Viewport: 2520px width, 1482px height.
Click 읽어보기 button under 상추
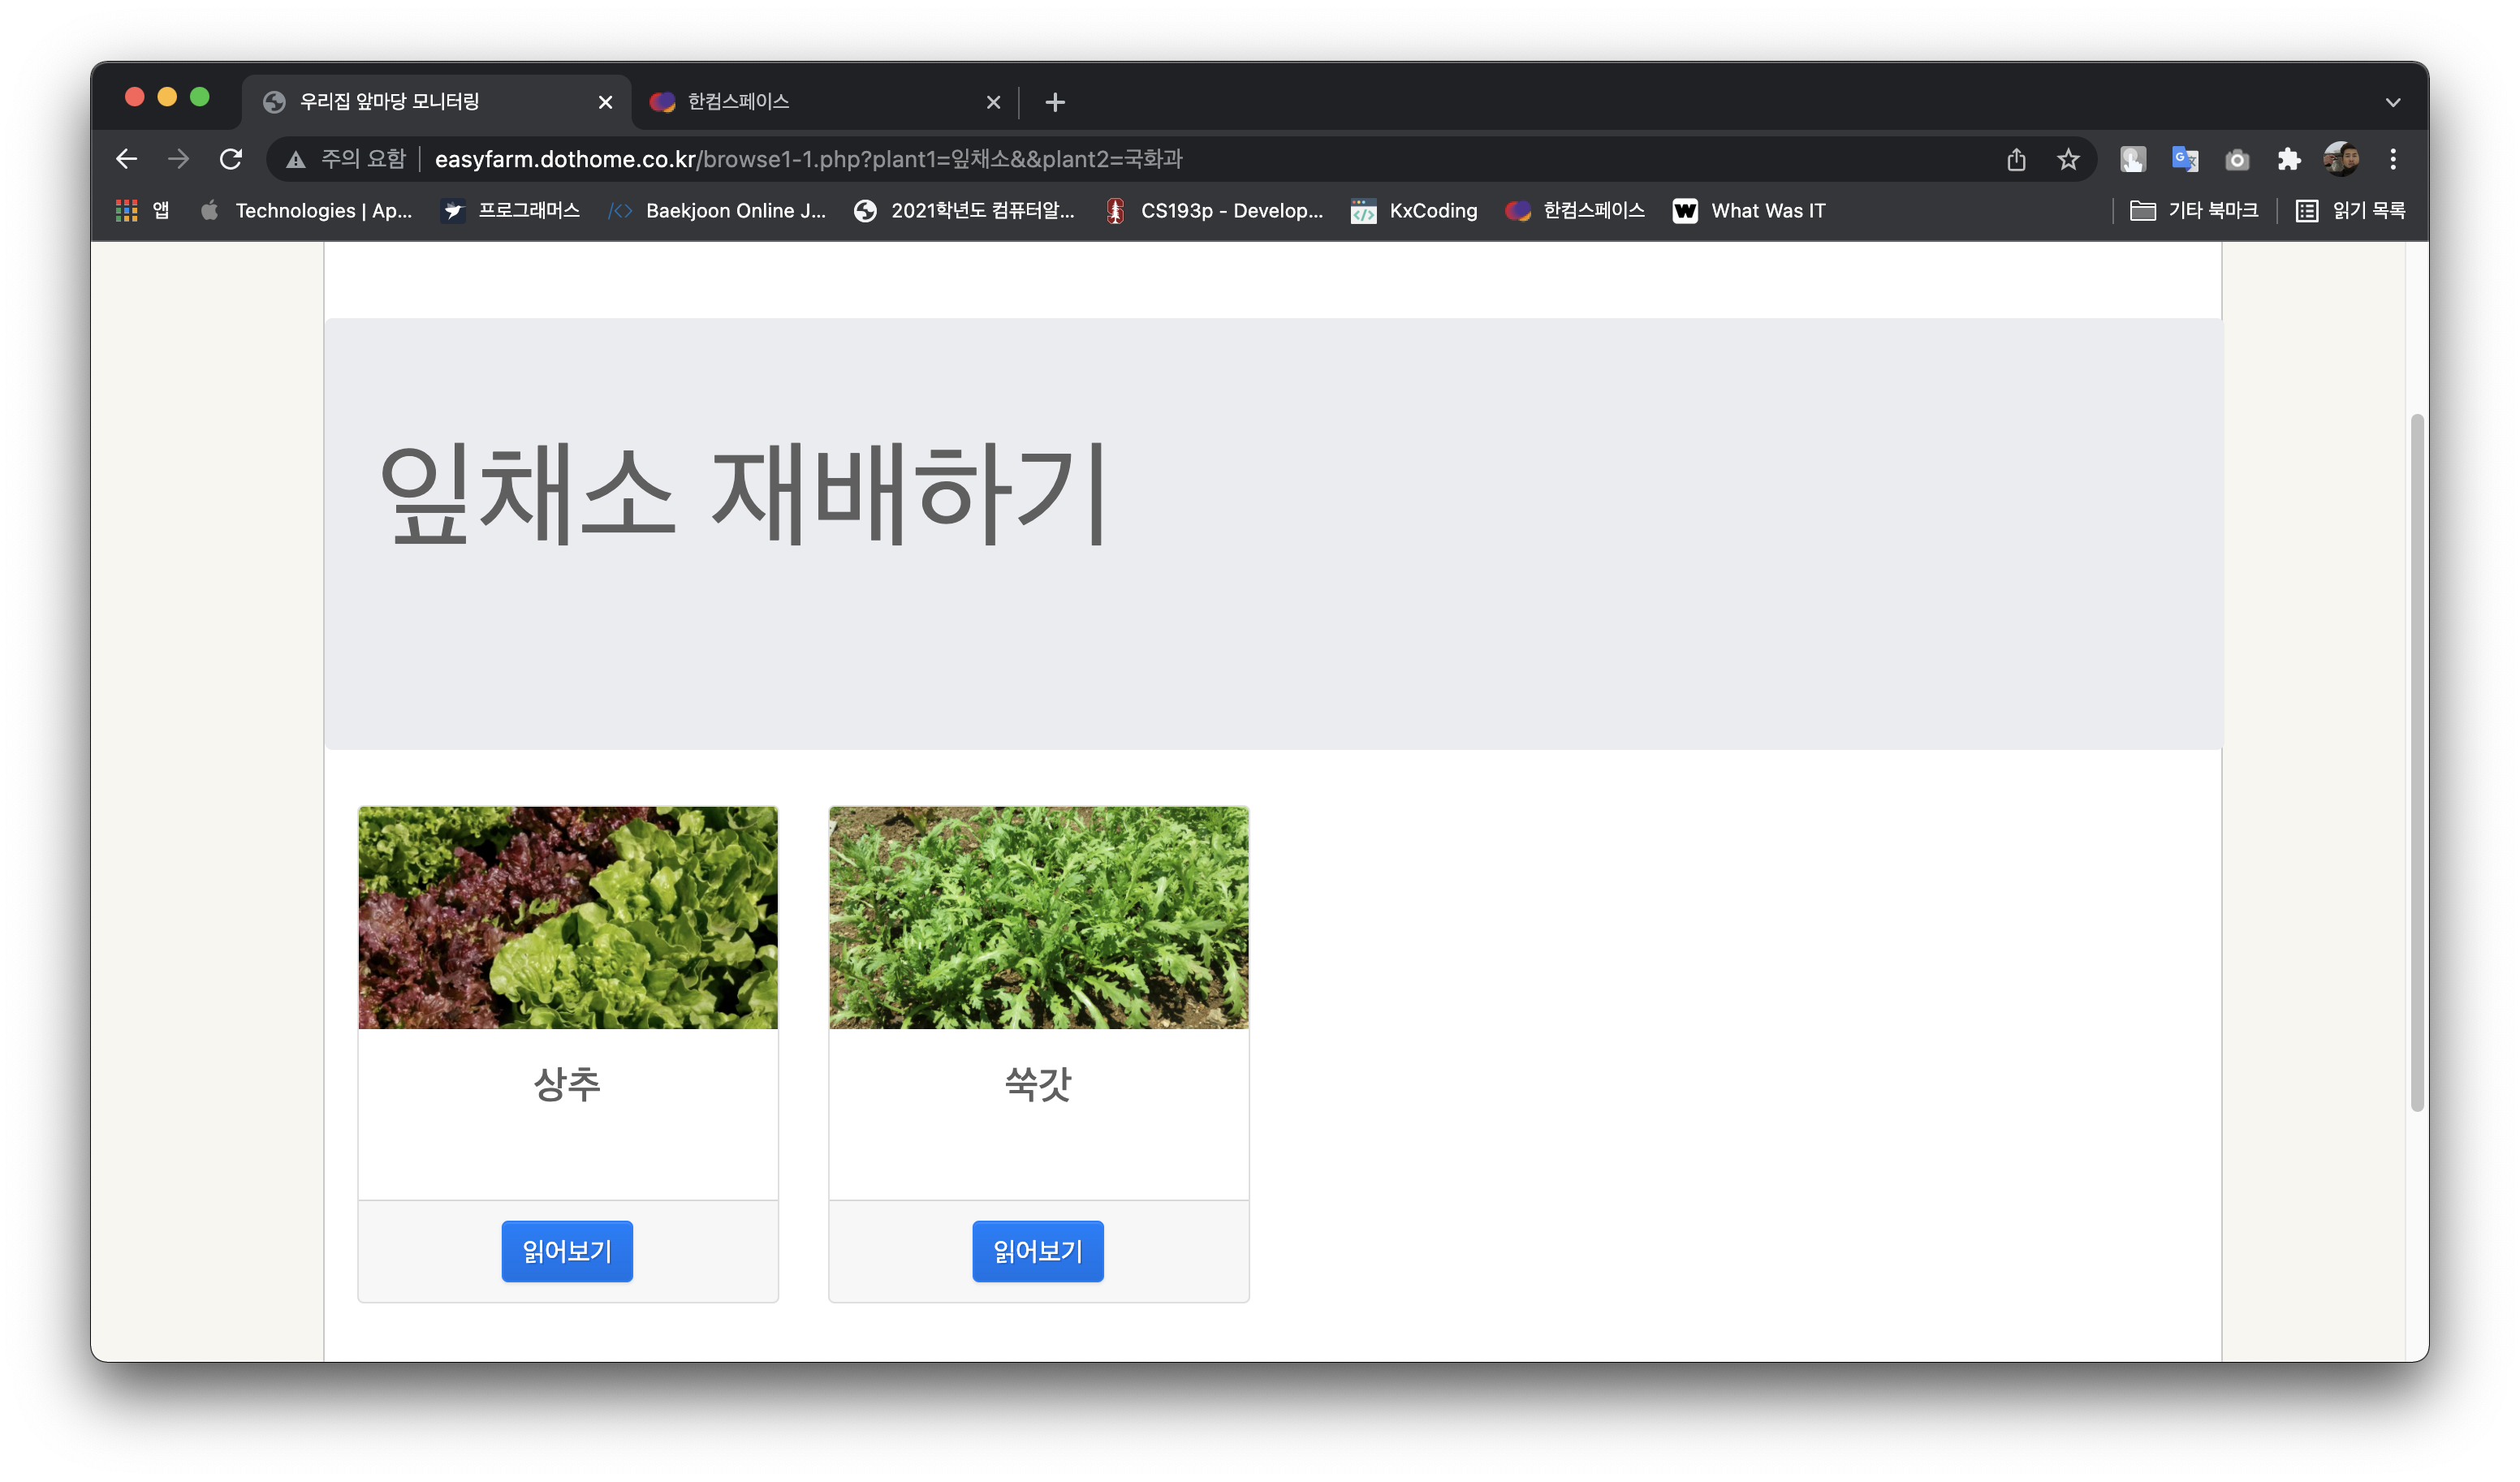567,1251
